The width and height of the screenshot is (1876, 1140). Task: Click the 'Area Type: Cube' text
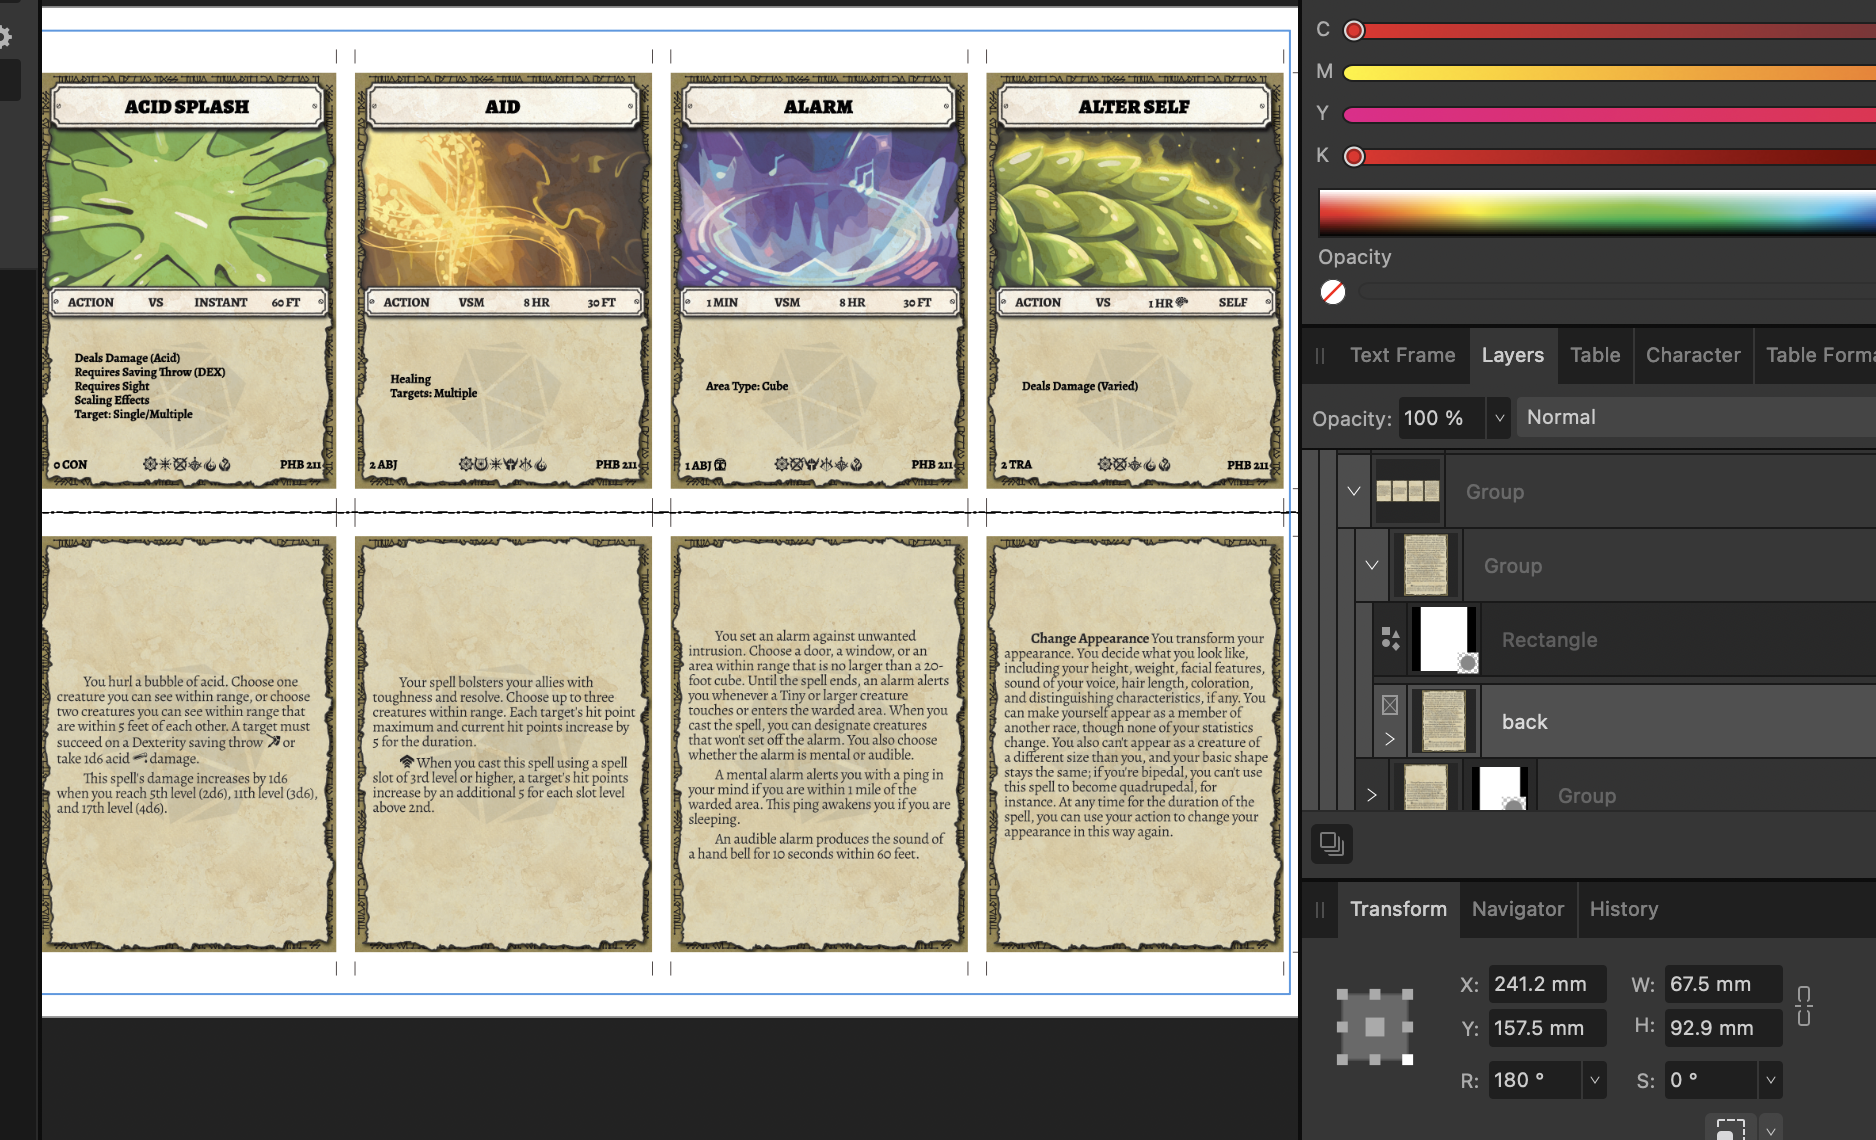point(747,386)
